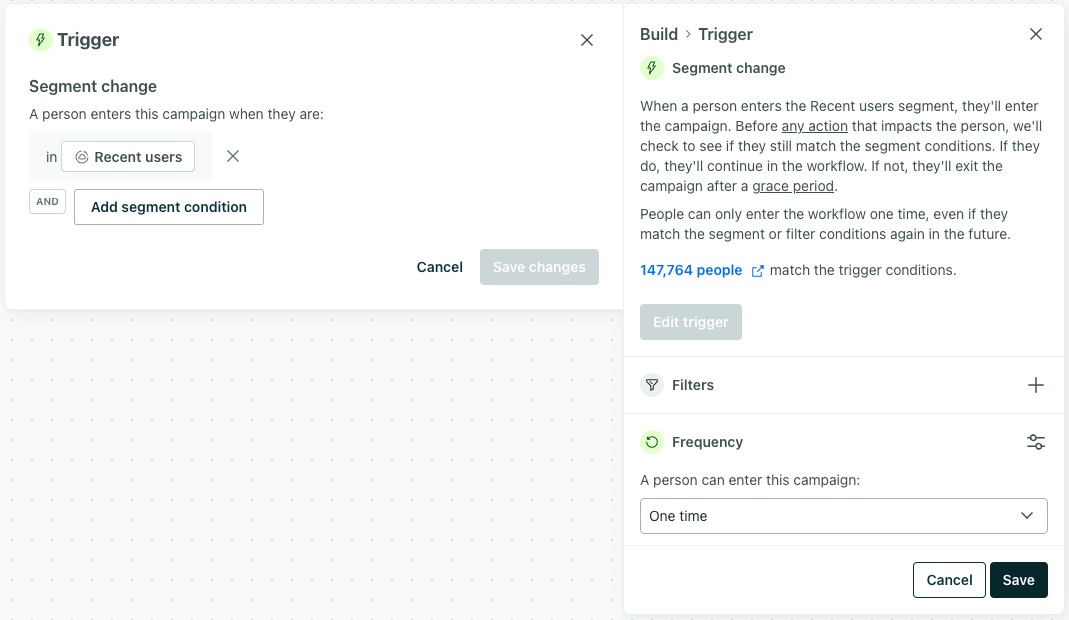Open the 'grace period' help link
The image size is (1069, 620).
click(793, 186)
